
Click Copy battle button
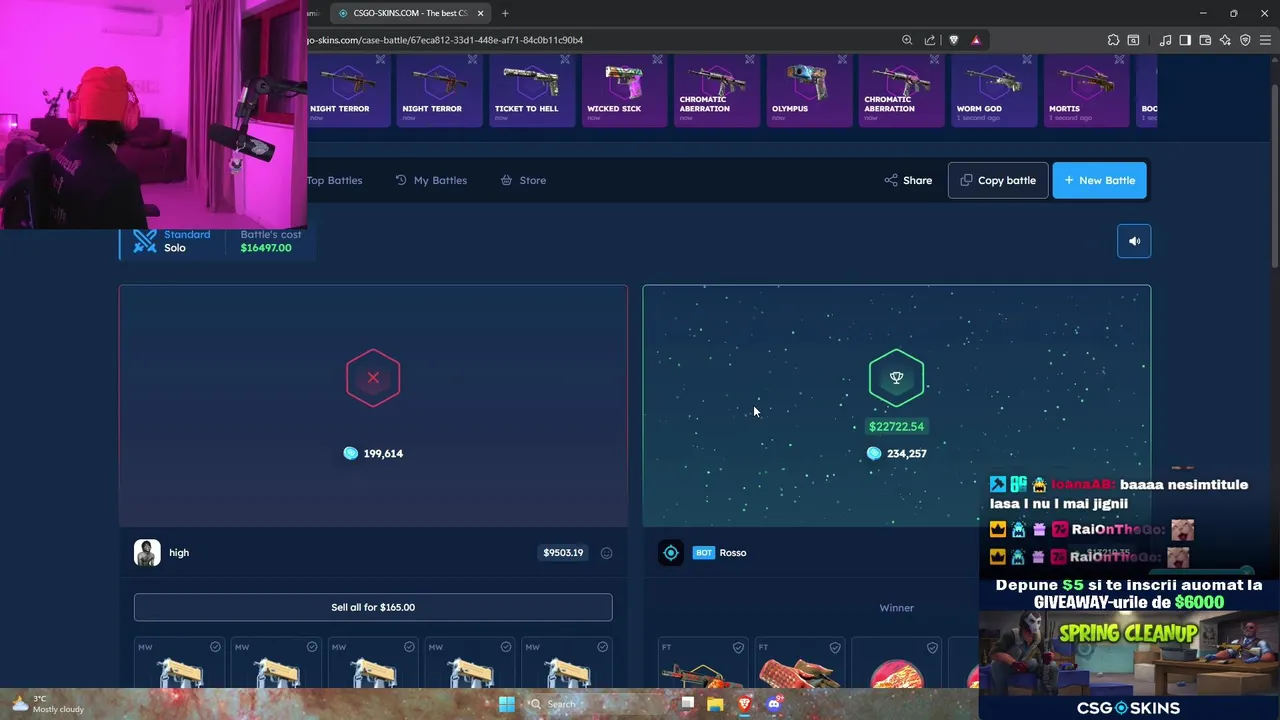pos(998,180)
